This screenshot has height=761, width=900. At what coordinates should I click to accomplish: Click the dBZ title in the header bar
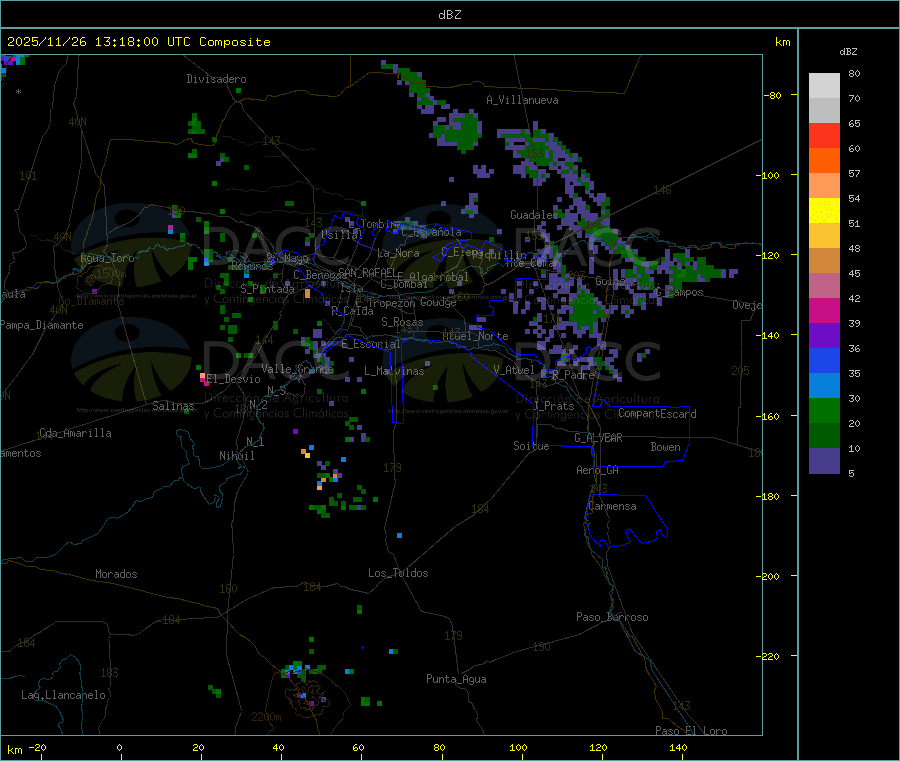coord(449,14)
